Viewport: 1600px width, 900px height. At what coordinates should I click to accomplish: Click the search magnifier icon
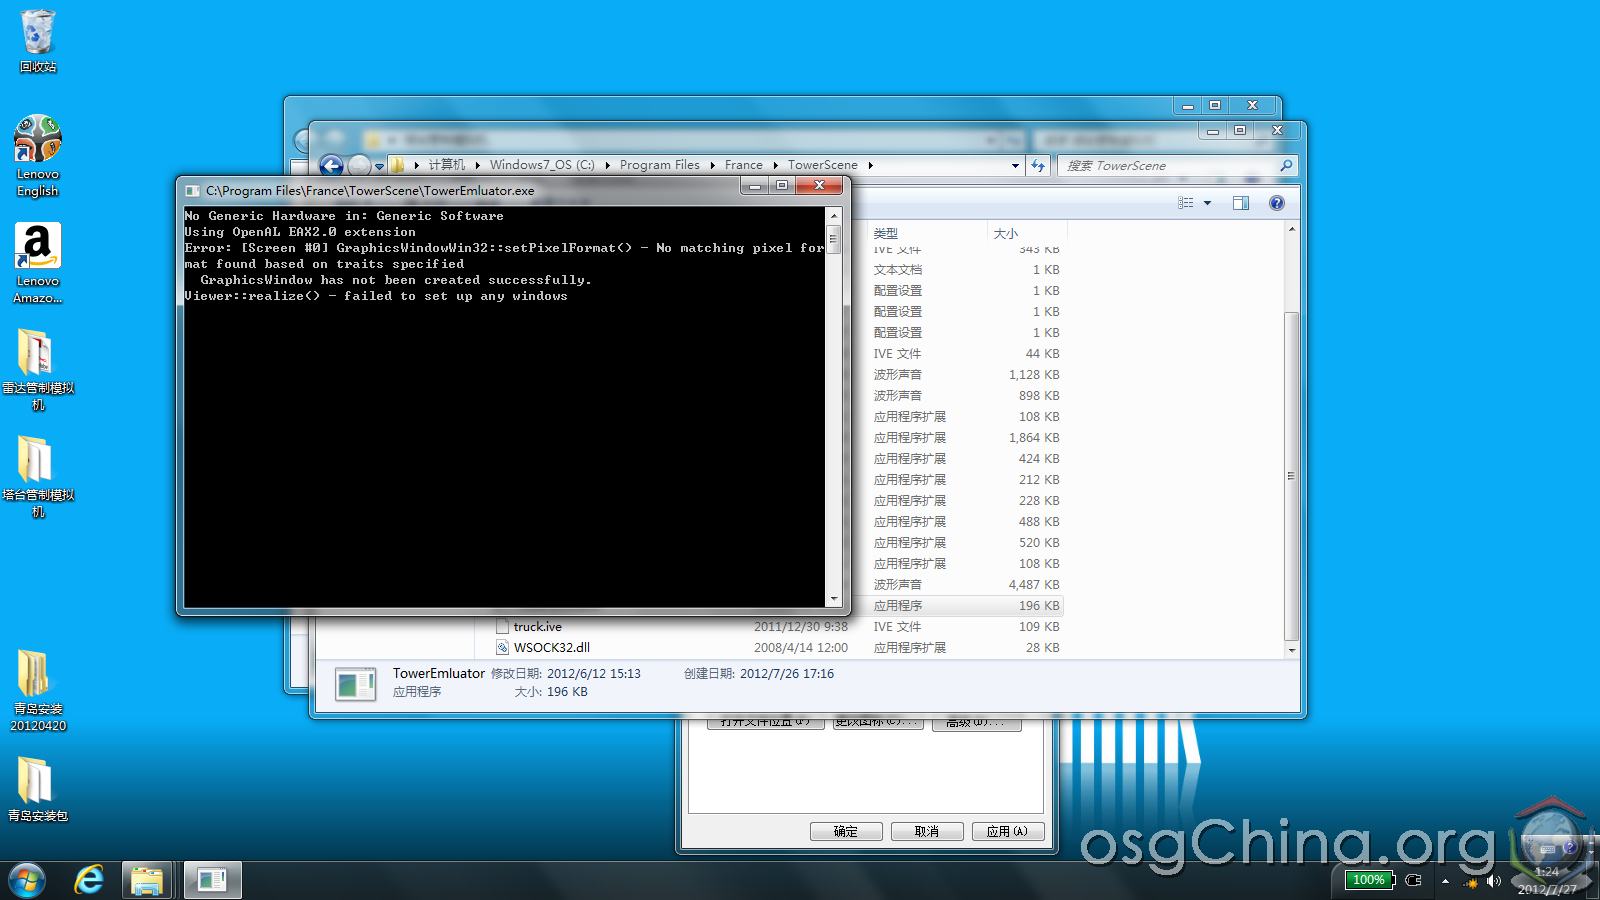(x=1286, y=166)
